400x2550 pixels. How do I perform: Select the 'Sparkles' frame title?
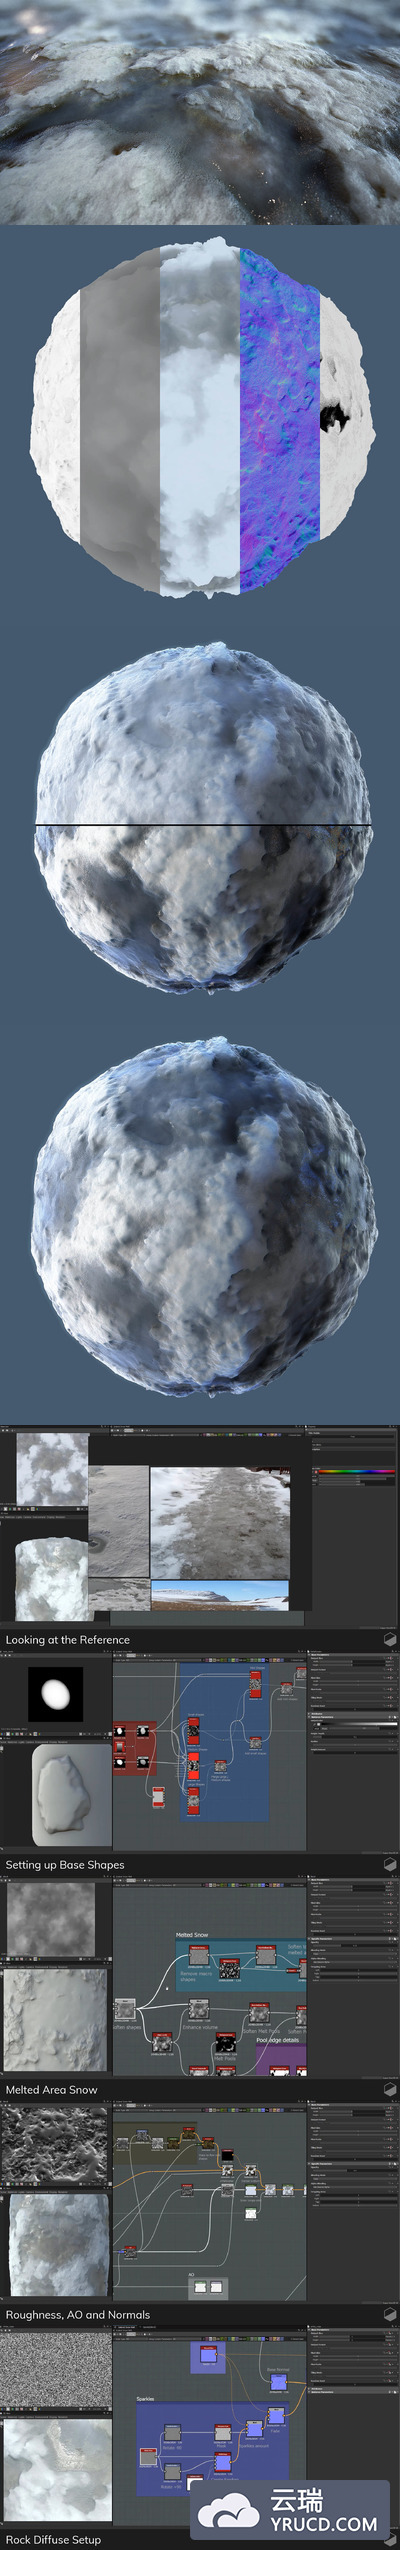coord(146,2397)
